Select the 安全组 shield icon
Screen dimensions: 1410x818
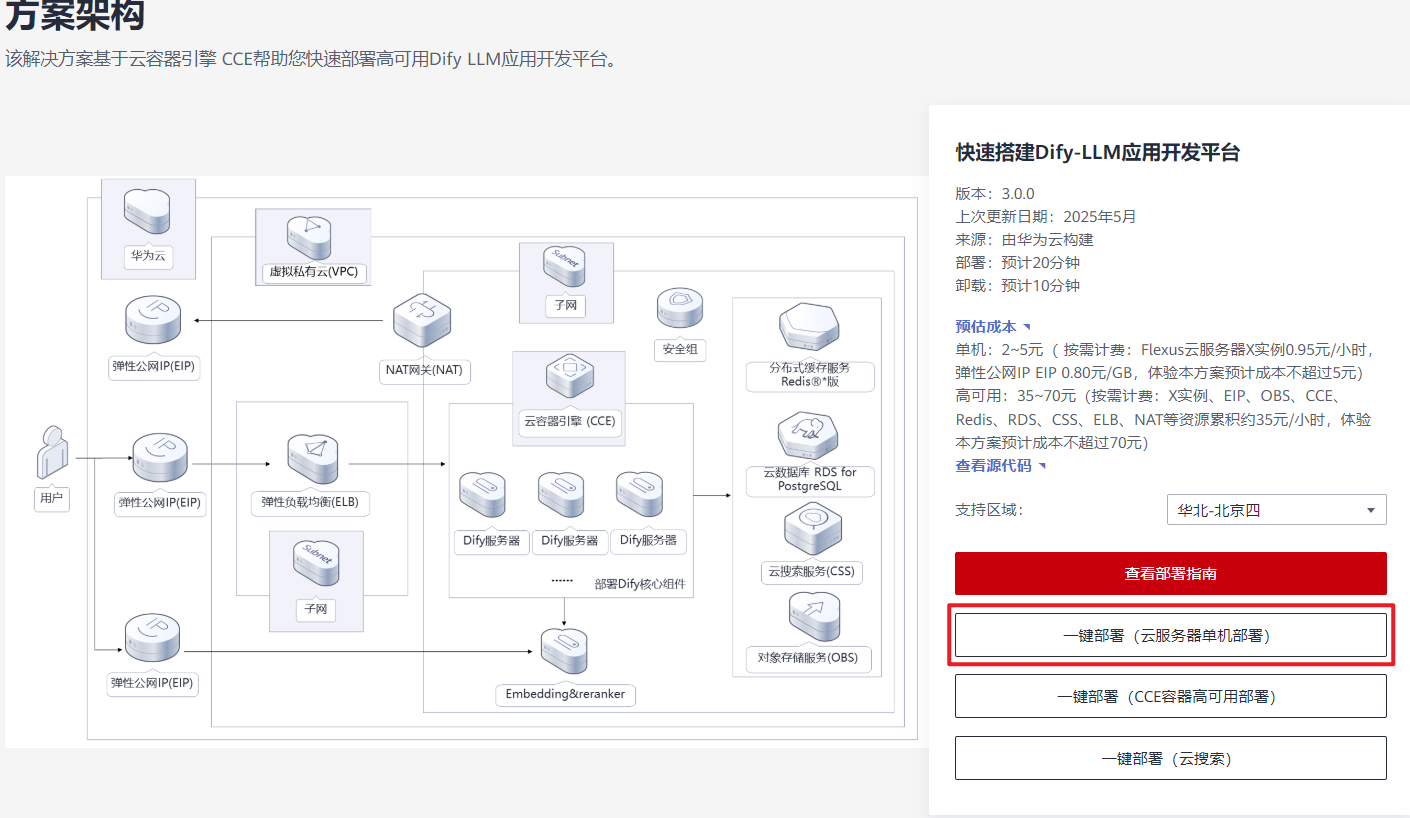pos(680,308)
